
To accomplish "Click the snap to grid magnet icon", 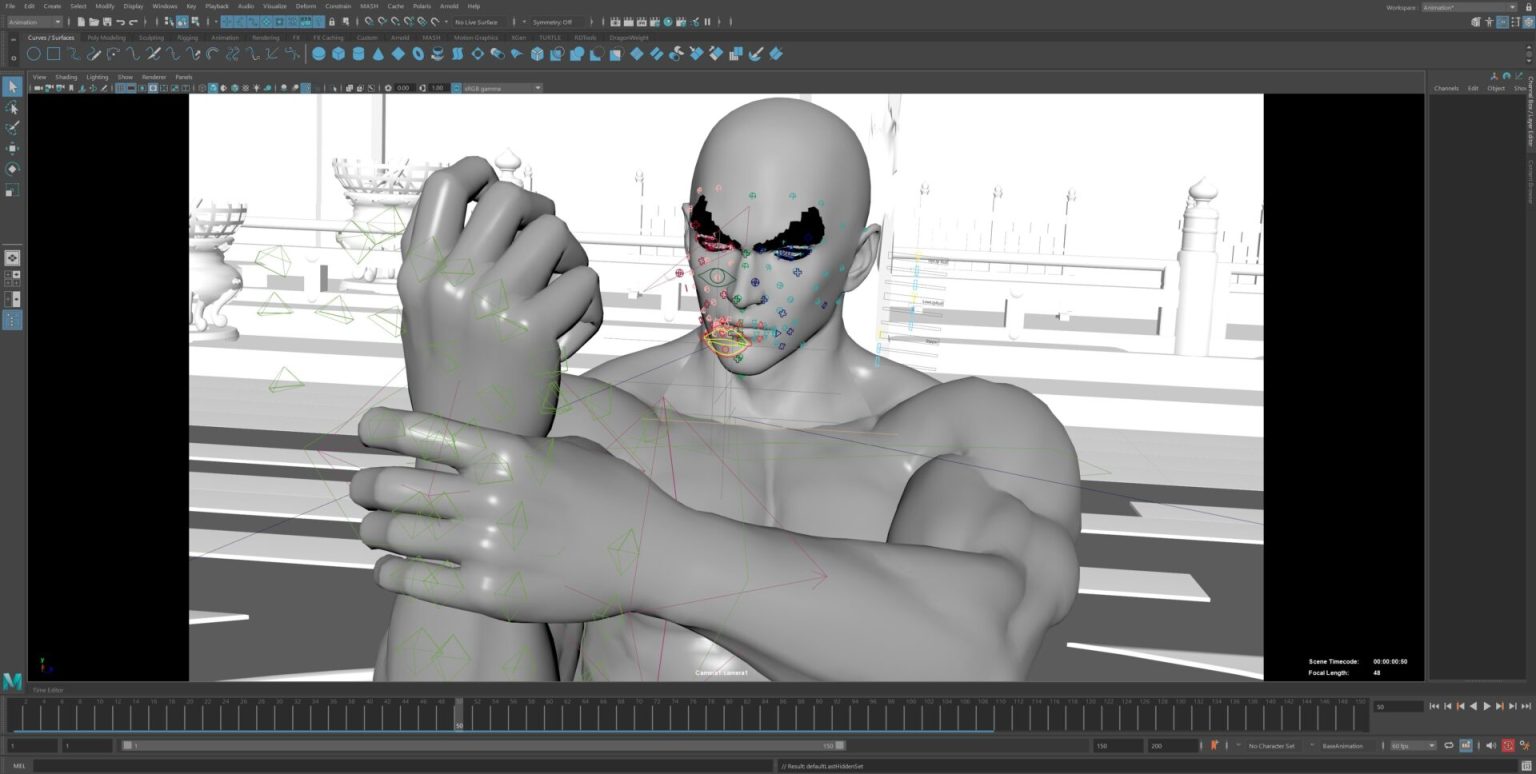I will (x=226, y=22).
